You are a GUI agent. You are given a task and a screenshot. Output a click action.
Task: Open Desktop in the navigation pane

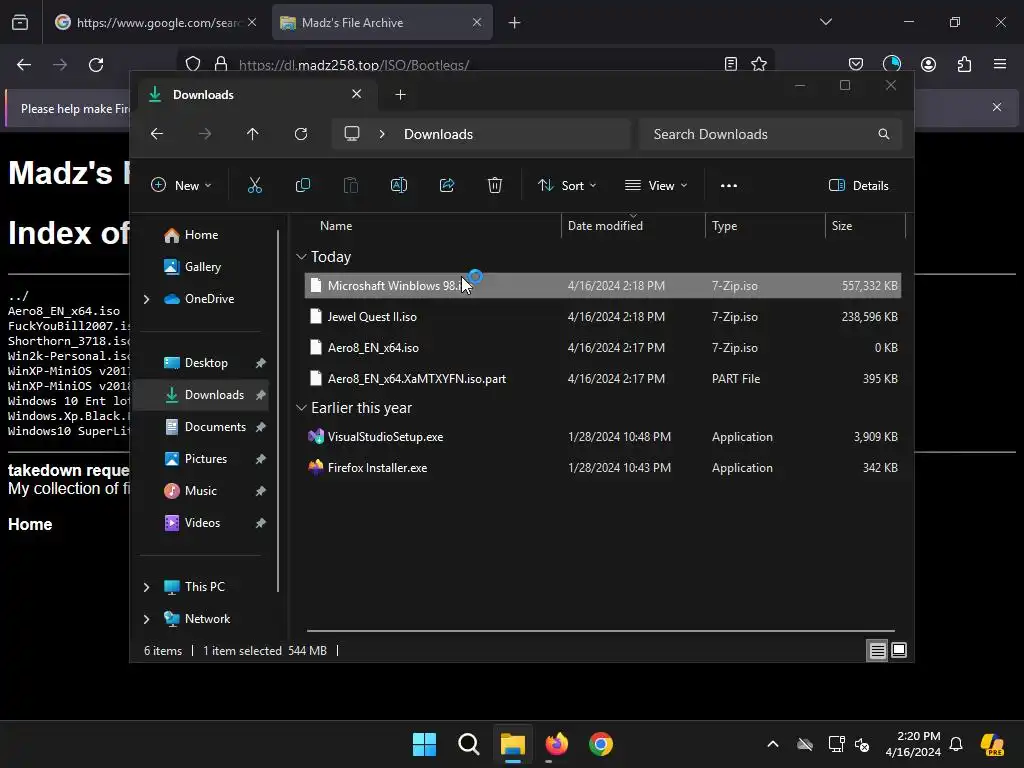coord(206,362)
